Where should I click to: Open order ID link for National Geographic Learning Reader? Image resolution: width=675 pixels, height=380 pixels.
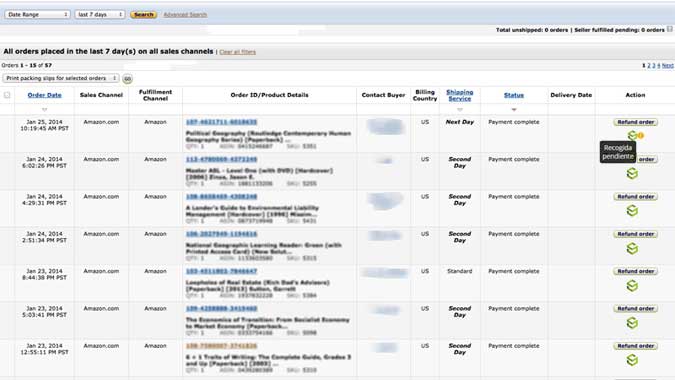[x=221, y=234]
